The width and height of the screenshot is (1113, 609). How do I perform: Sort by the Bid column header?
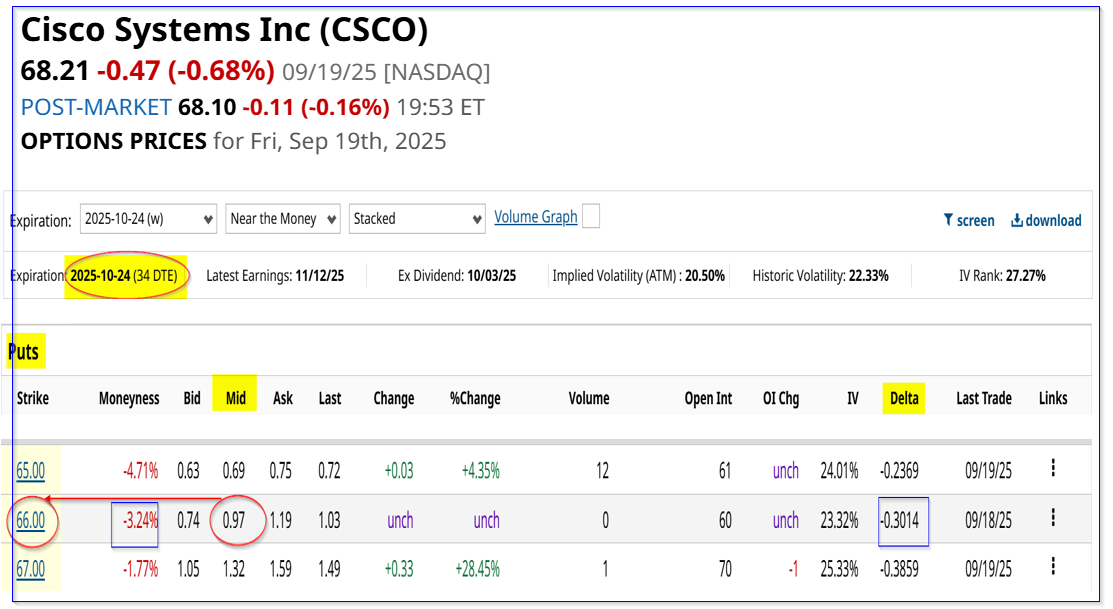(x=192, y=398)
